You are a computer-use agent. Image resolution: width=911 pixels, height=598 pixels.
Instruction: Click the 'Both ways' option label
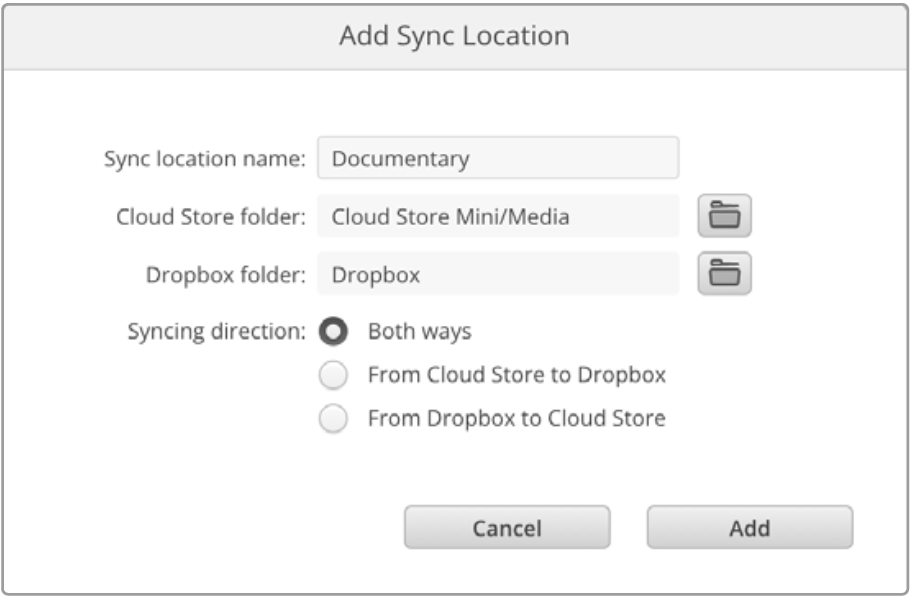[419, 332]
